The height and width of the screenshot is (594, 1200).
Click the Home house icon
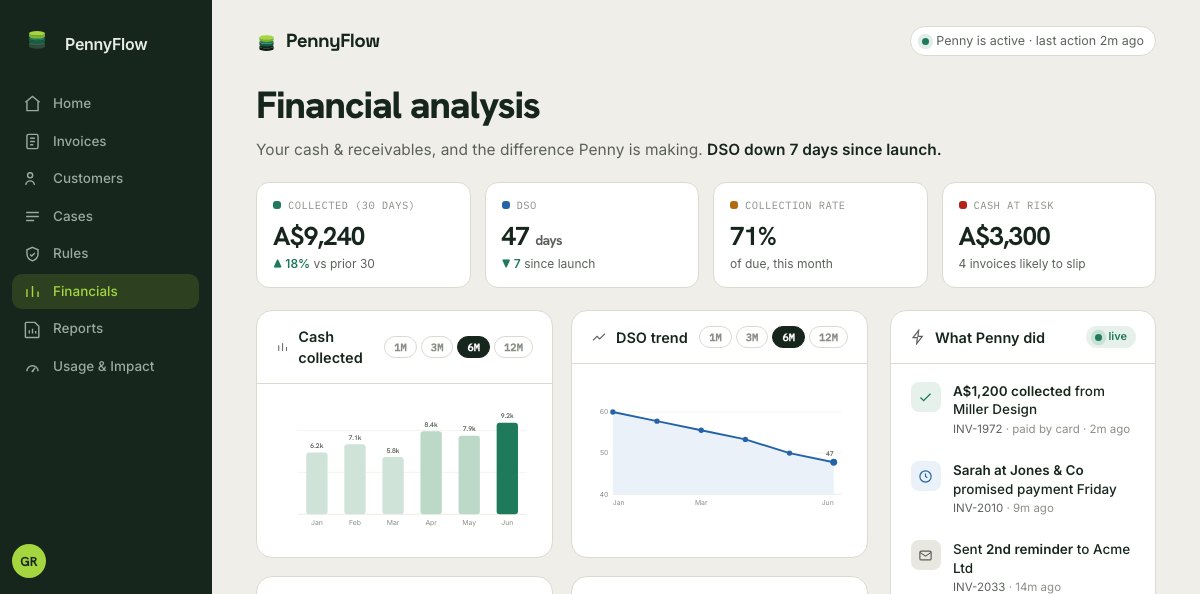click(33, 103)
